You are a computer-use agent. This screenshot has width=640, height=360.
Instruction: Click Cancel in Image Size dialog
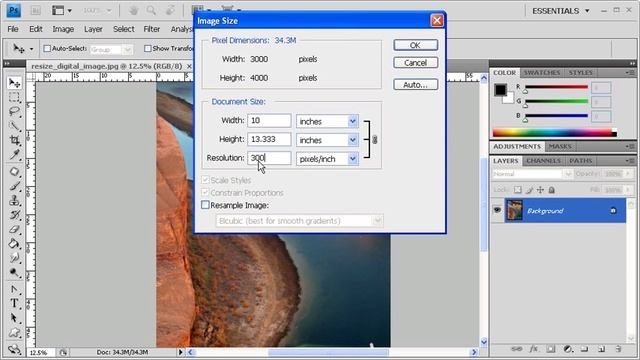click(x=416, y=63)
